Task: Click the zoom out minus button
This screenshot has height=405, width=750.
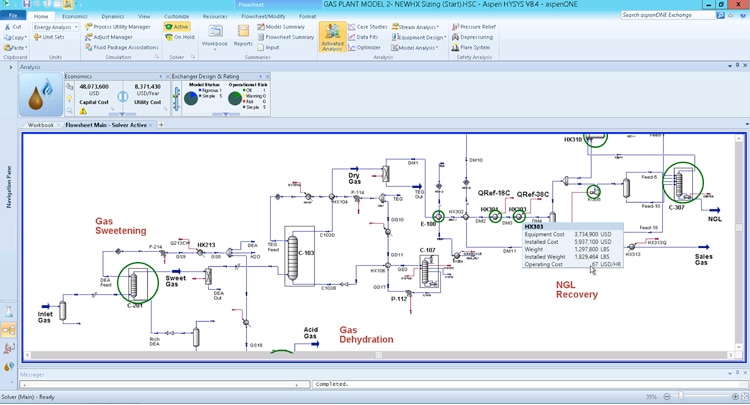Action: click(667, 396)
